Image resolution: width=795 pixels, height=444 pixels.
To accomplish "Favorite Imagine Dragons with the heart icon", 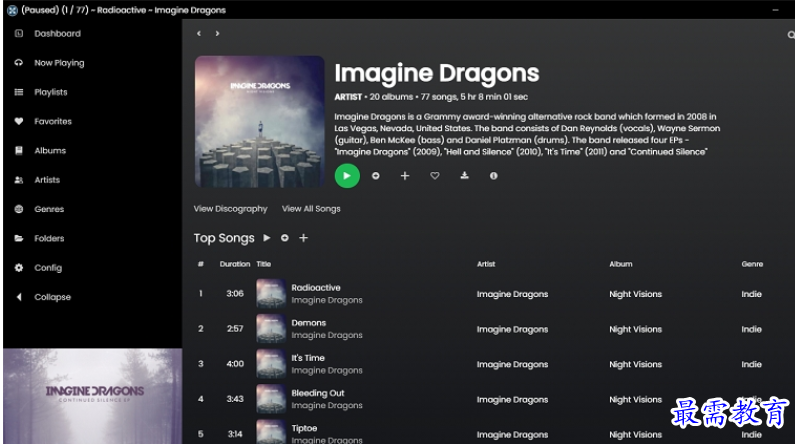I will (435, 176).
